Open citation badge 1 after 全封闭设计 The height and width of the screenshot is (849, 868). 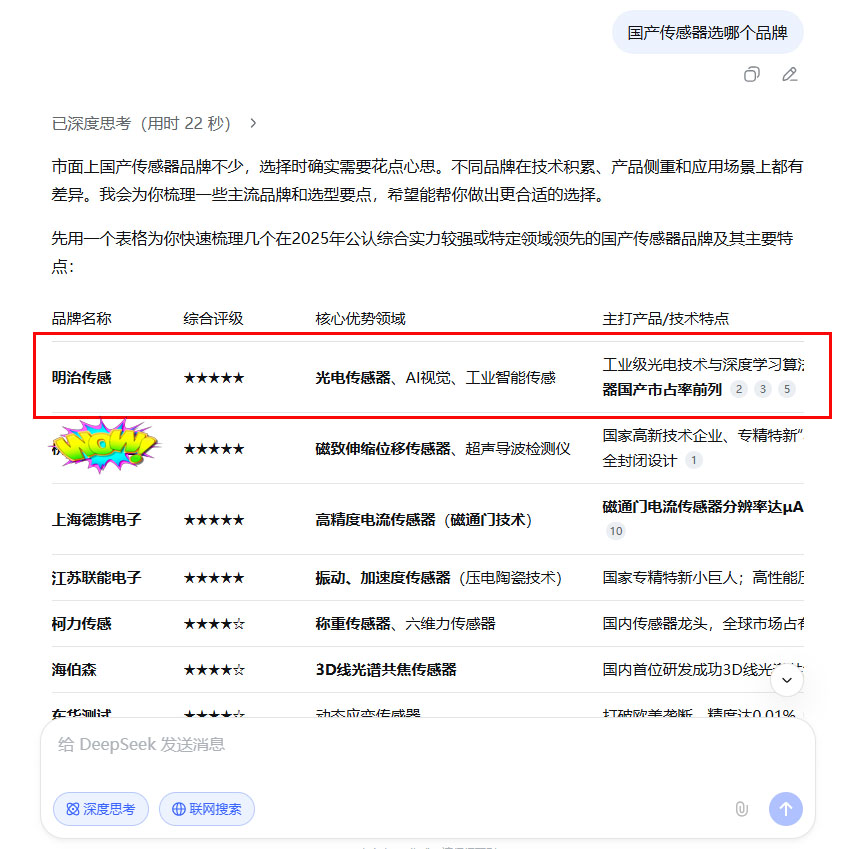point(693,460)
